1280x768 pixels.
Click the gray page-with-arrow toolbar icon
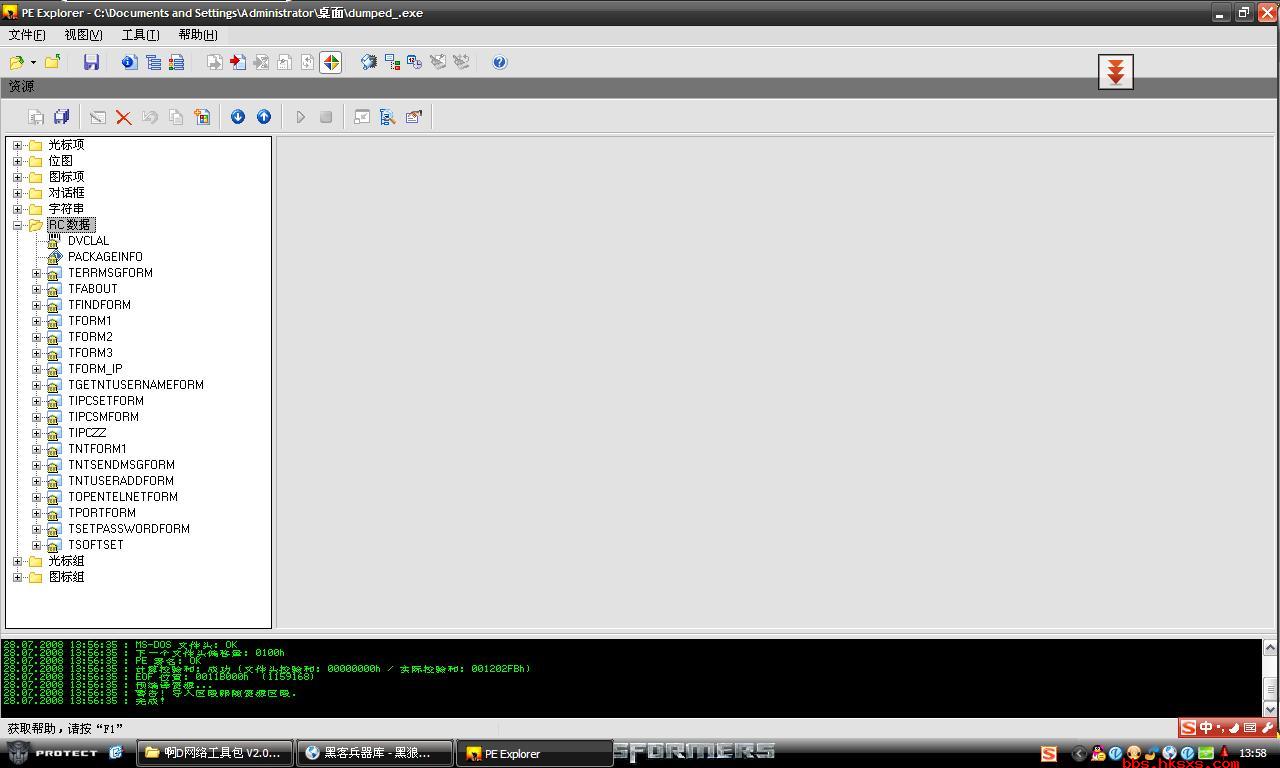click(215, 62)
